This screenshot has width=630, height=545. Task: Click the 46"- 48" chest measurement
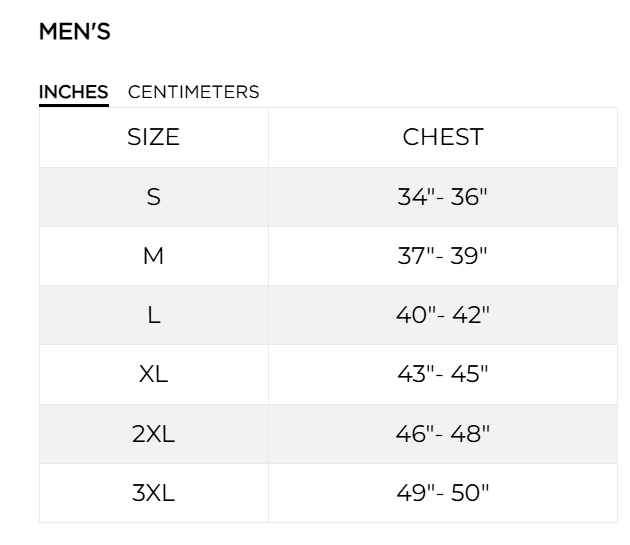(442, 434)
